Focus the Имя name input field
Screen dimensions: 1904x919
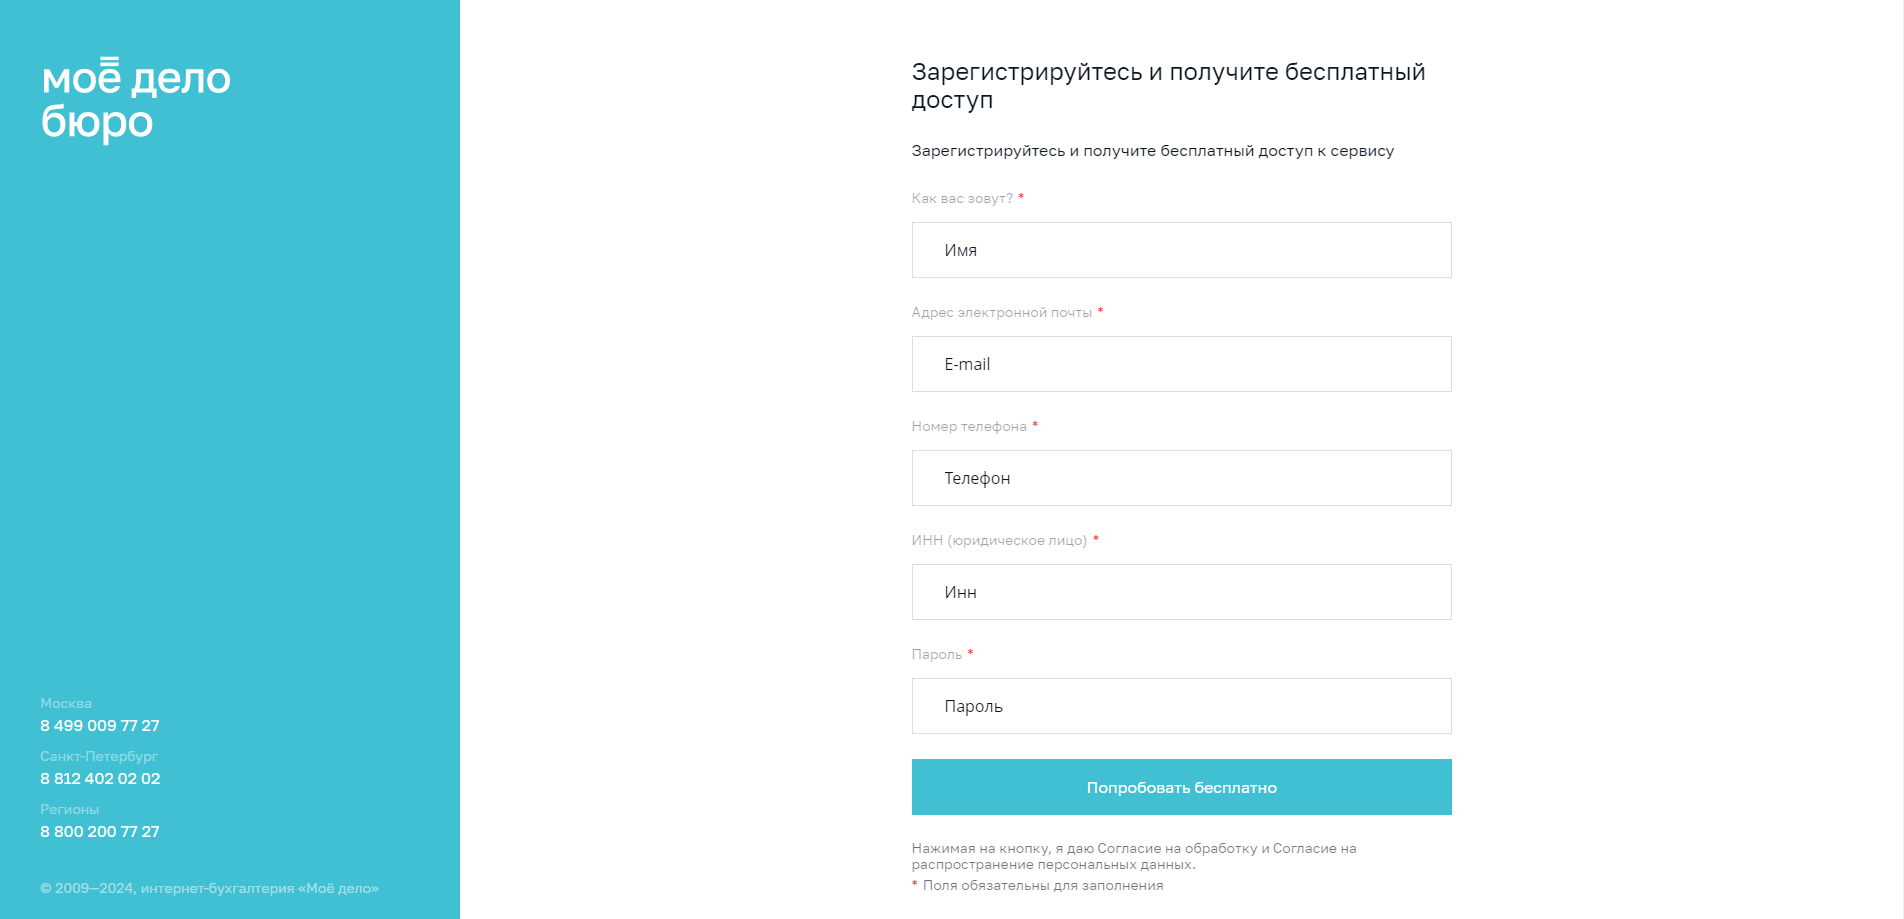[1181, 250]
